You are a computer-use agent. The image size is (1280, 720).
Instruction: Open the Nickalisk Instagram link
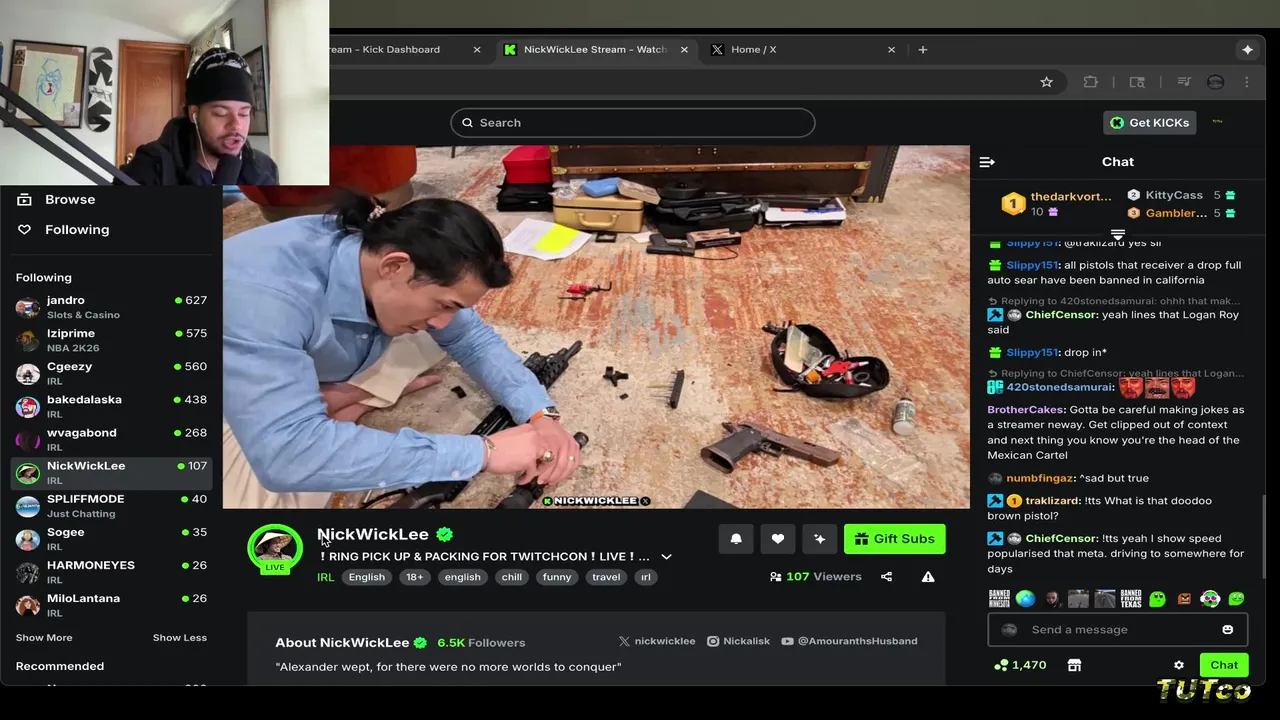[739, 641]
